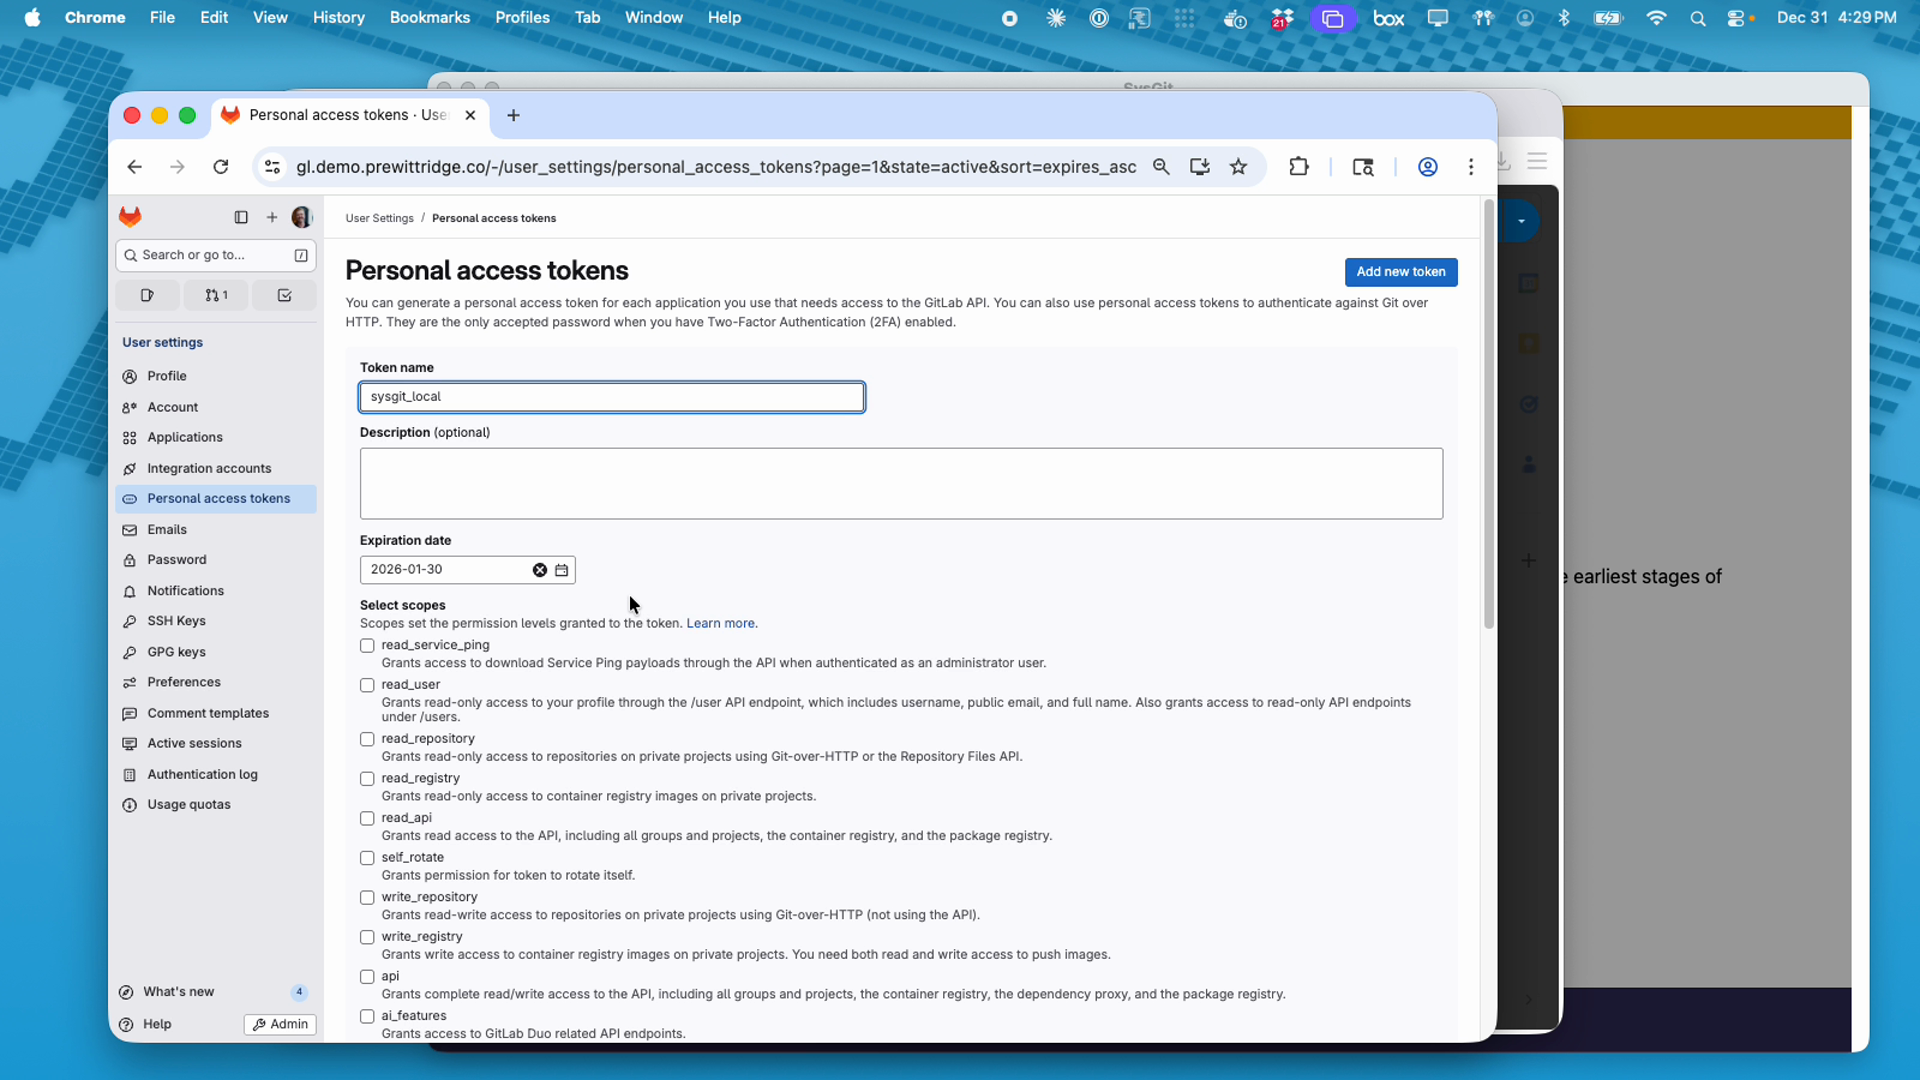Enable the read_api scope
Screen dimensions: 1920x1080
click(367, 818)
